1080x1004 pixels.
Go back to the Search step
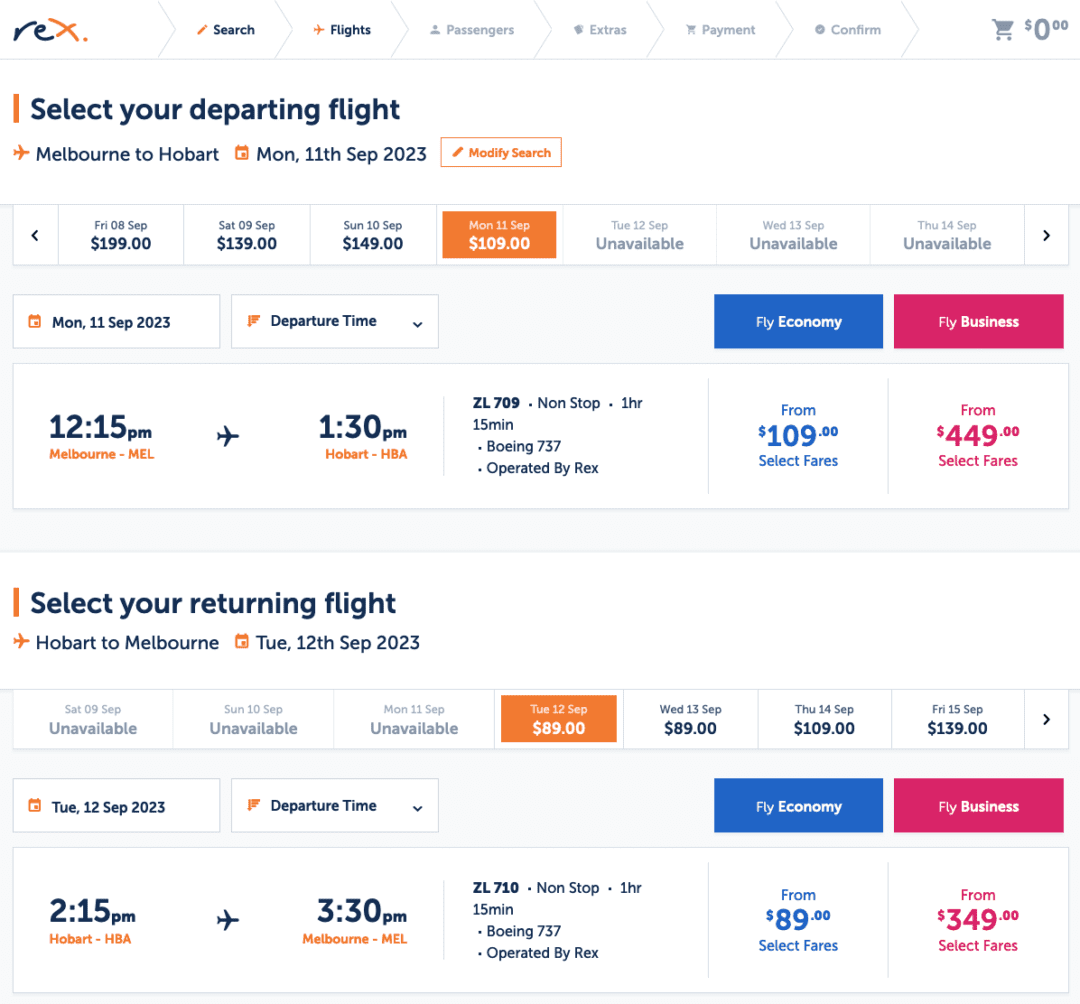click(x=226, y=30)
